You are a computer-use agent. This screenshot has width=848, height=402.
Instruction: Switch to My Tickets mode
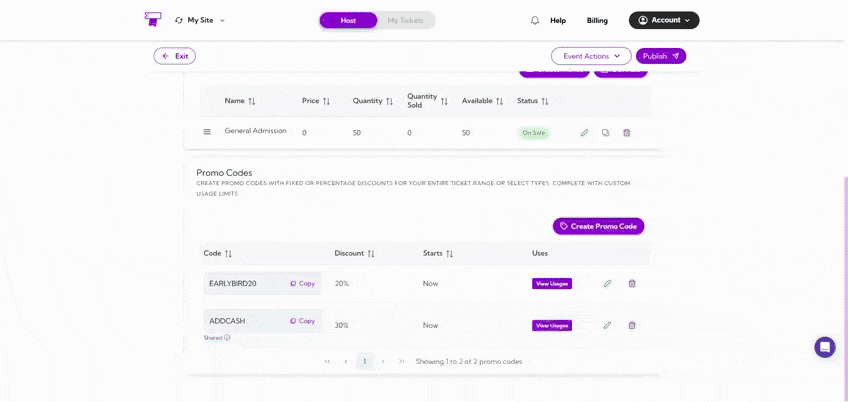[406, 21]
